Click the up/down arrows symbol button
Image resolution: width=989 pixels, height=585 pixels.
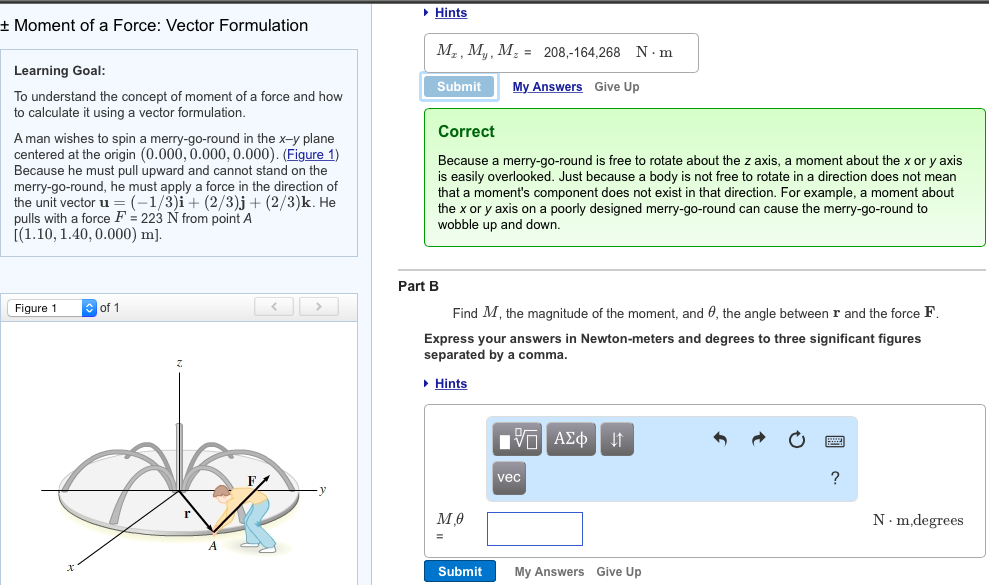click(616, 439)
